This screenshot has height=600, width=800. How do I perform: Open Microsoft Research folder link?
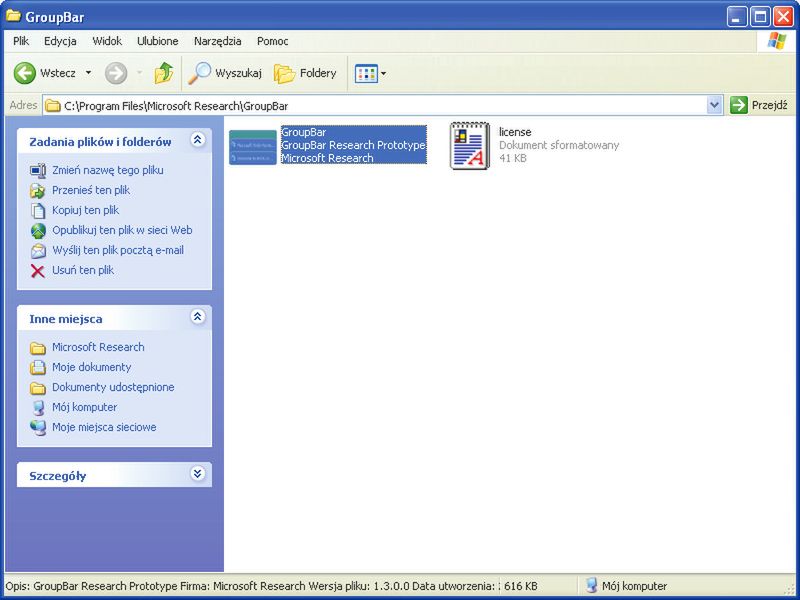tap(98, 347)
